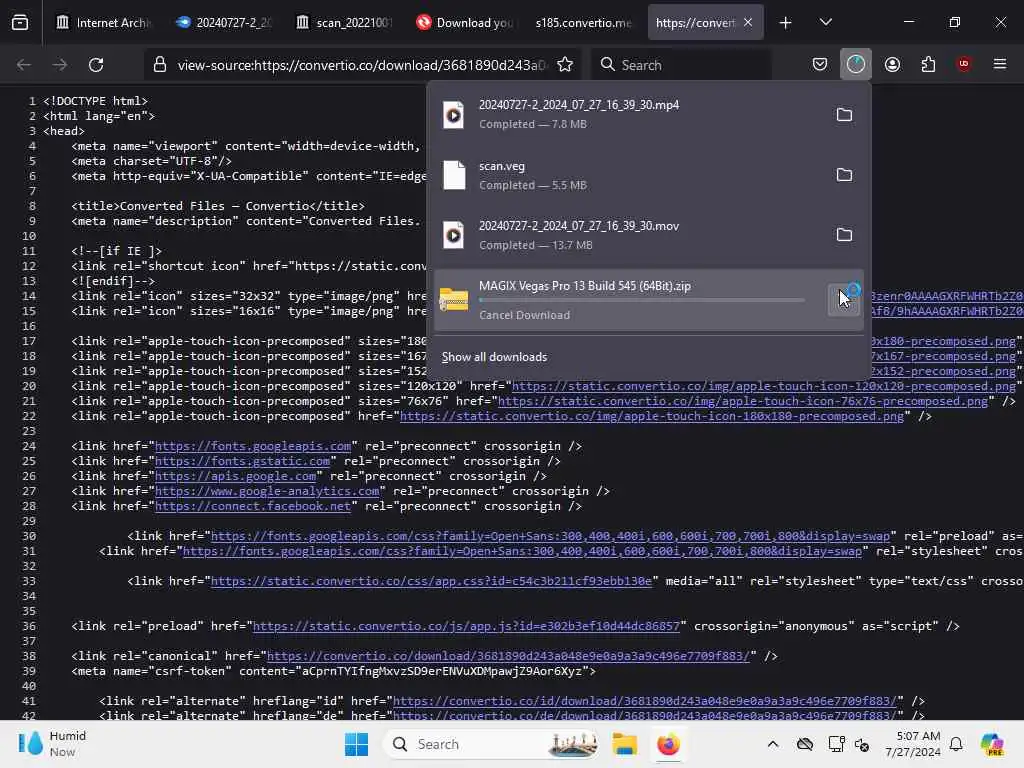Screen dimensions: 1024x768
Task: Show hidden tray icons chevron
Action: tap(773, 744)
